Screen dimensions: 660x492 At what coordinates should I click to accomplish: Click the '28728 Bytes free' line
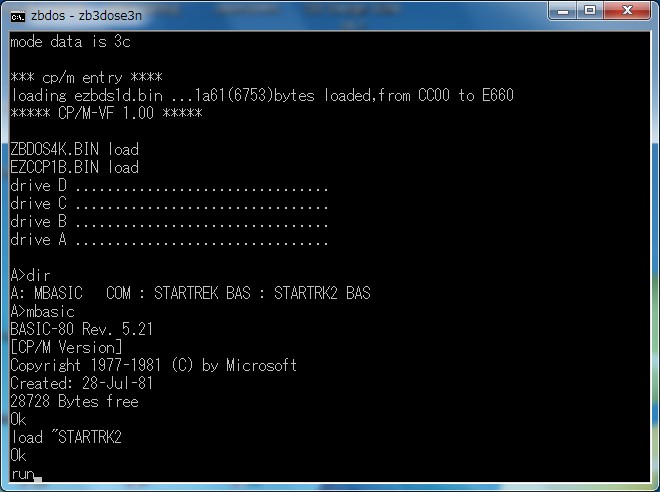pos(75,401)
